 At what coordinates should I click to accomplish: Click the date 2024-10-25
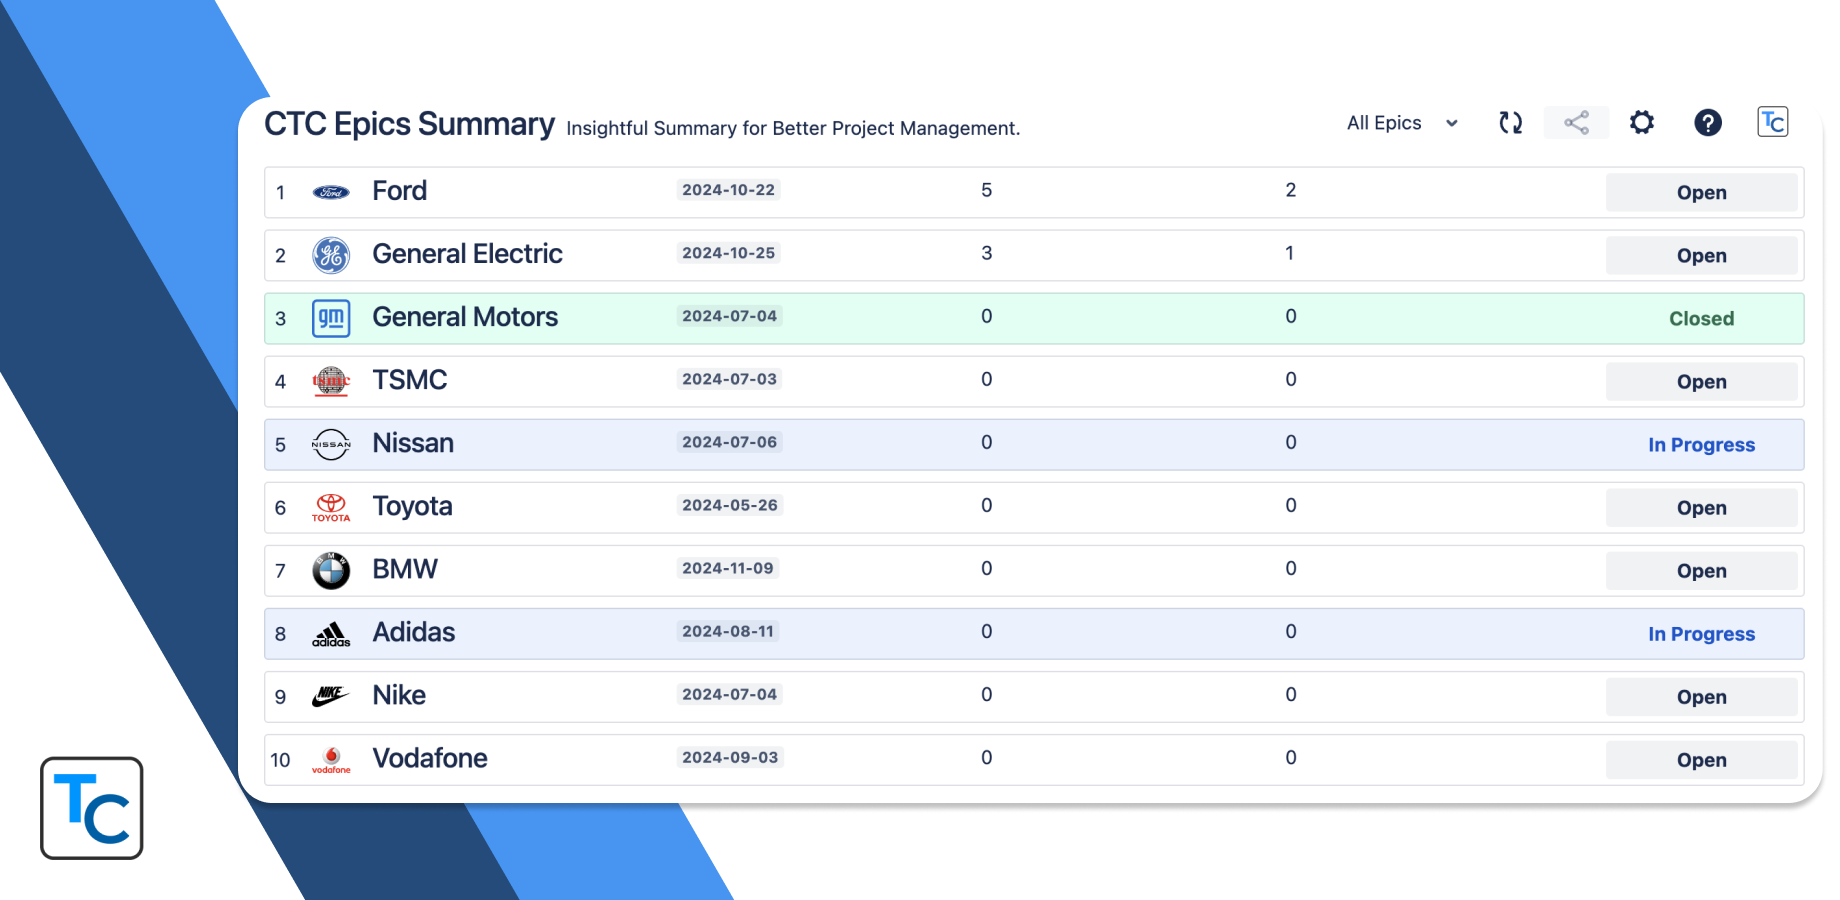[728, 253]
